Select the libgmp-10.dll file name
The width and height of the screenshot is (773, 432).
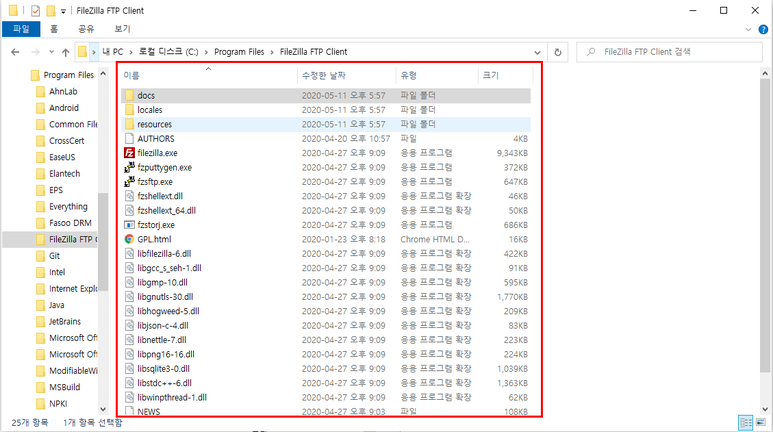[162, 283]
